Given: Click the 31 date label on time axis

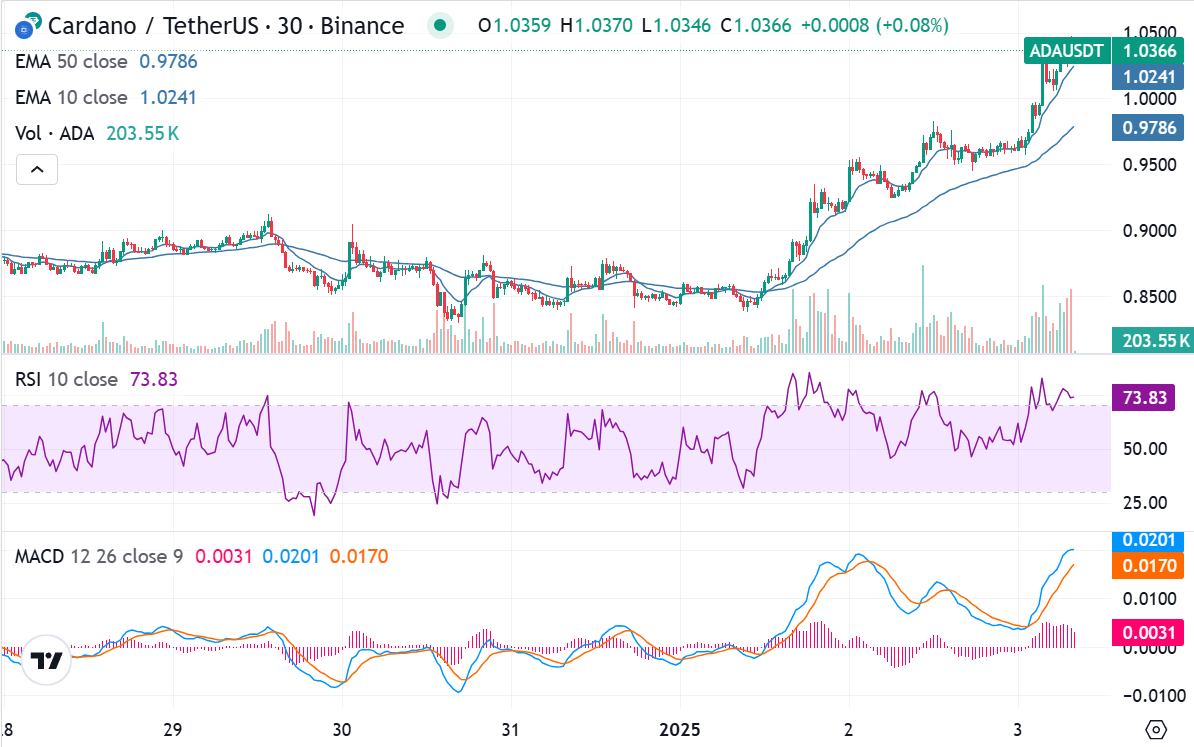Looking at the screenshot, I should (x=510, y=730).
